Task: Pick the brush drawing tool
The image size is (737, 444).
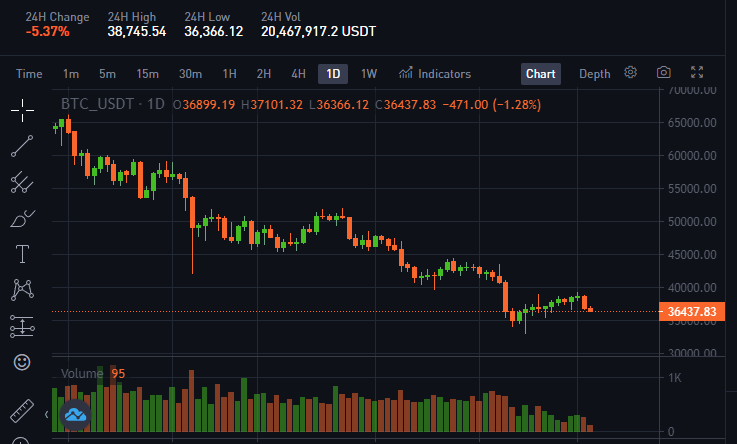Action: click(22, 218)
